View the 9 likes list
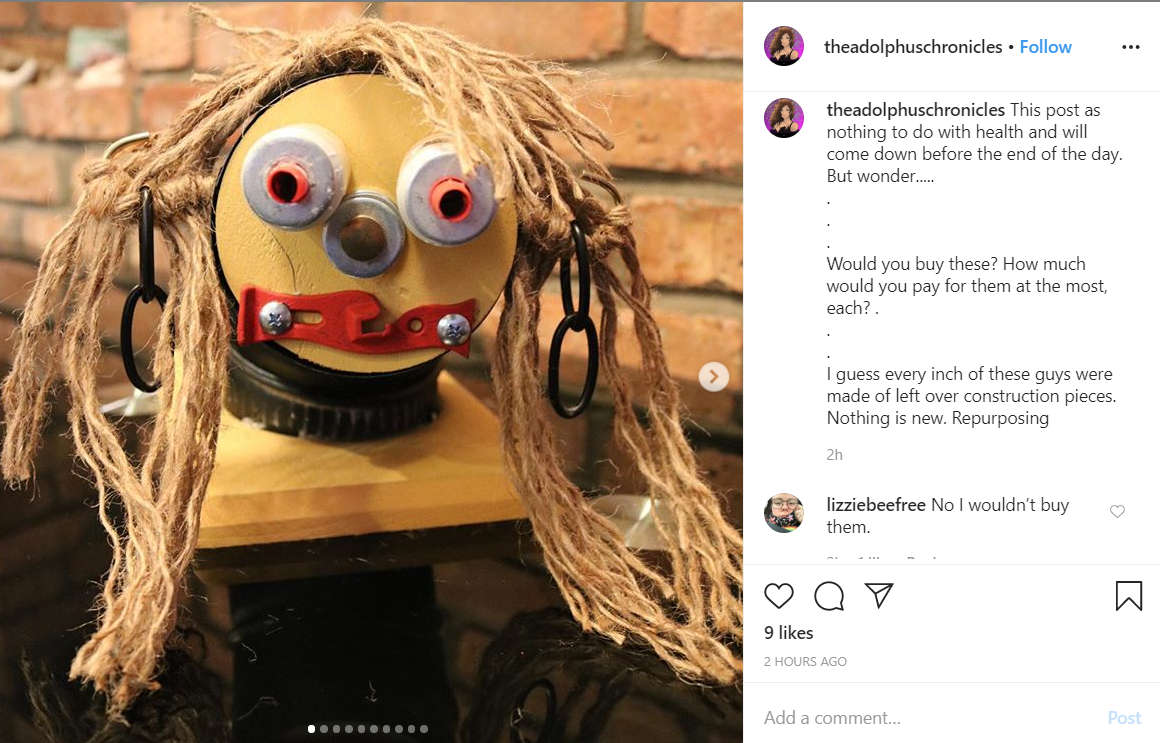Viewport: 1160px width, 743px height. tap(789, 633)
